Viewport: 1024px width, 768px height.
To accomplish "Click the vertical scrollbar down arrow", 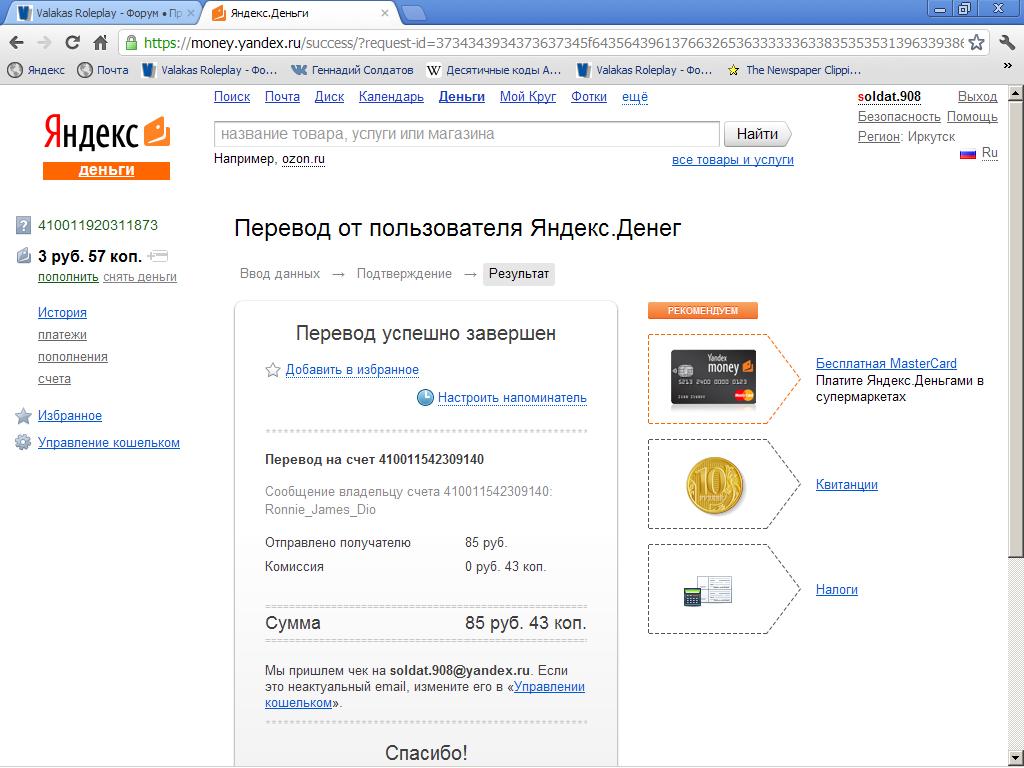I will pos(1016,759).
